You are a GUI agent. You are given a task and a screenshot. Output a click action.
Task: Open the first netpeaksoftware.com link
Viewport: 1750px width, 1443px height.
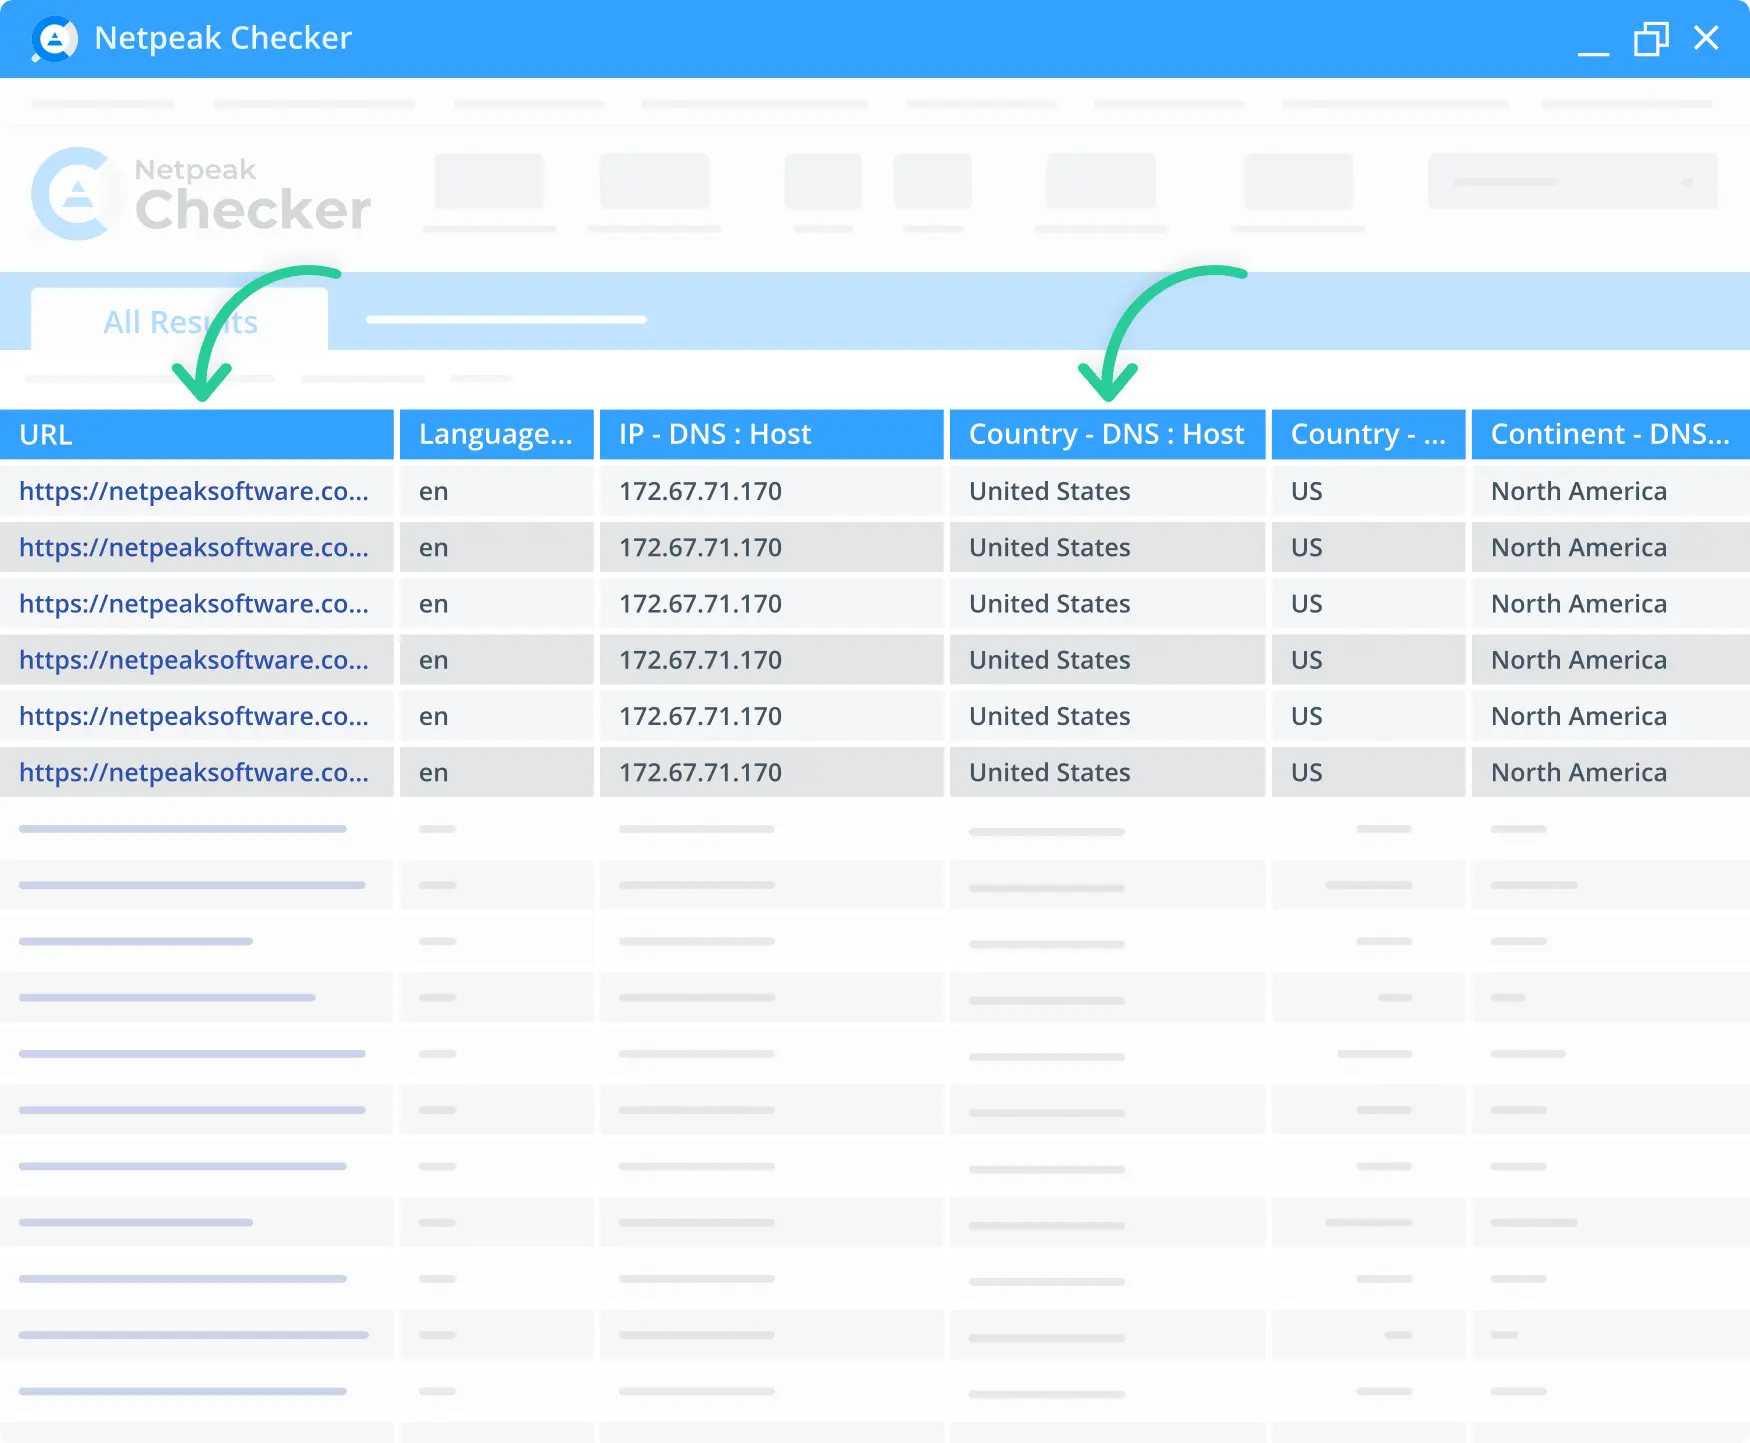tap(196, 491)
